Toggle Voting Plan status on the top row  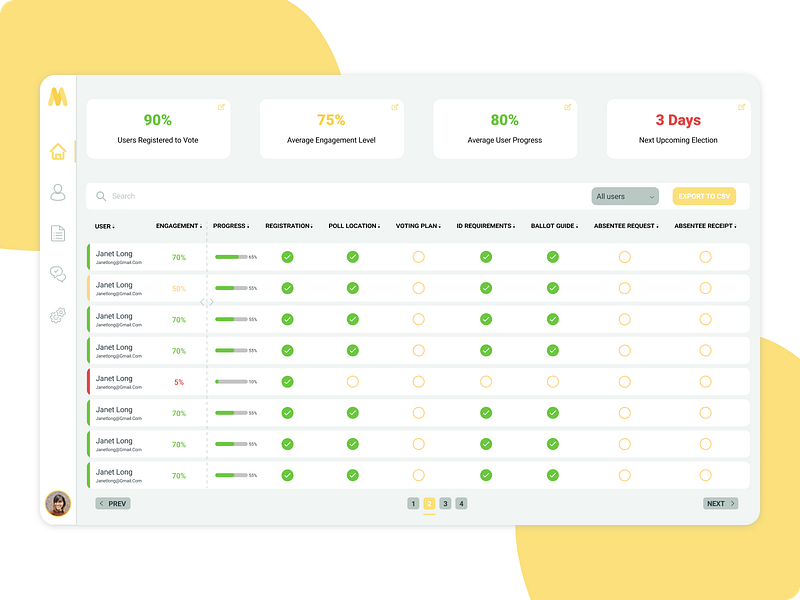pos(419,256)
